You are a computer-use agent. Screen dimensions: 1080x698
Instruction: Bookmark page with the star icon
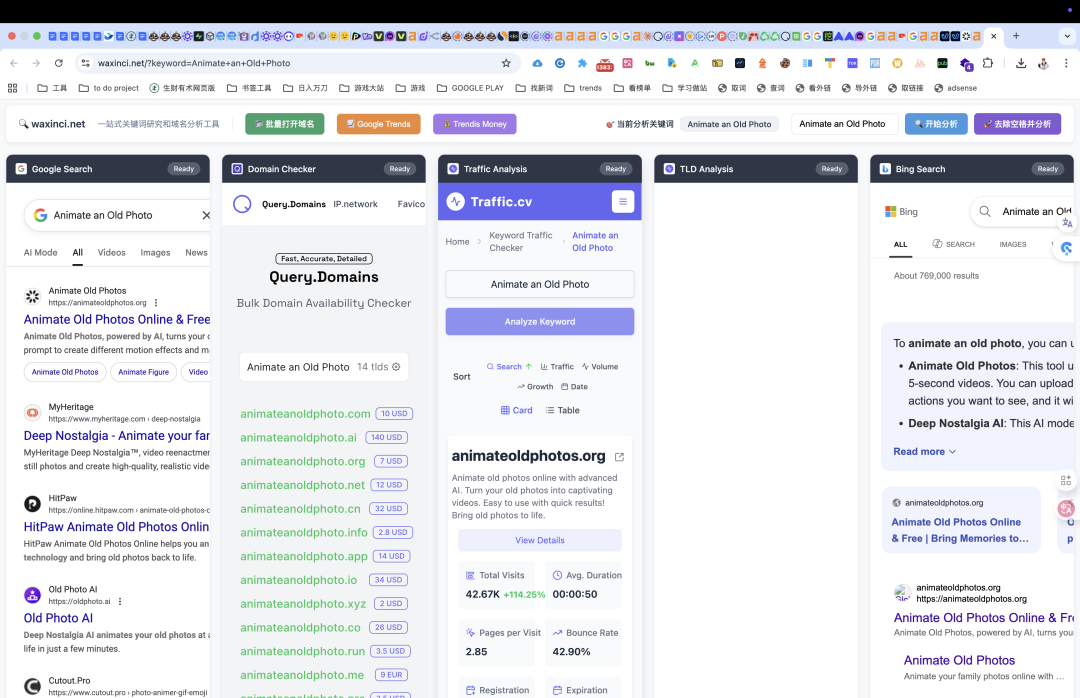point(506,63)
